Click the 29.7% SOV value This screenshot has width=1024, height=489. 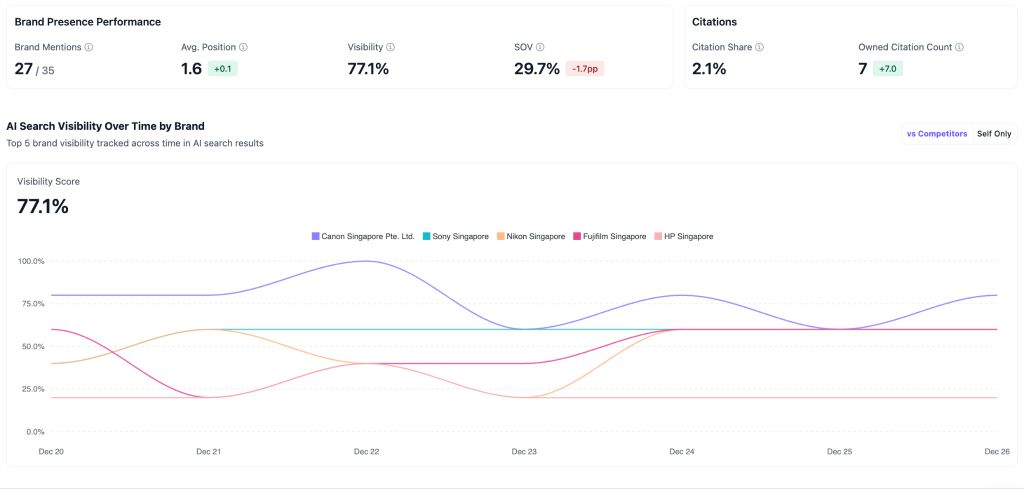[537, 69]
